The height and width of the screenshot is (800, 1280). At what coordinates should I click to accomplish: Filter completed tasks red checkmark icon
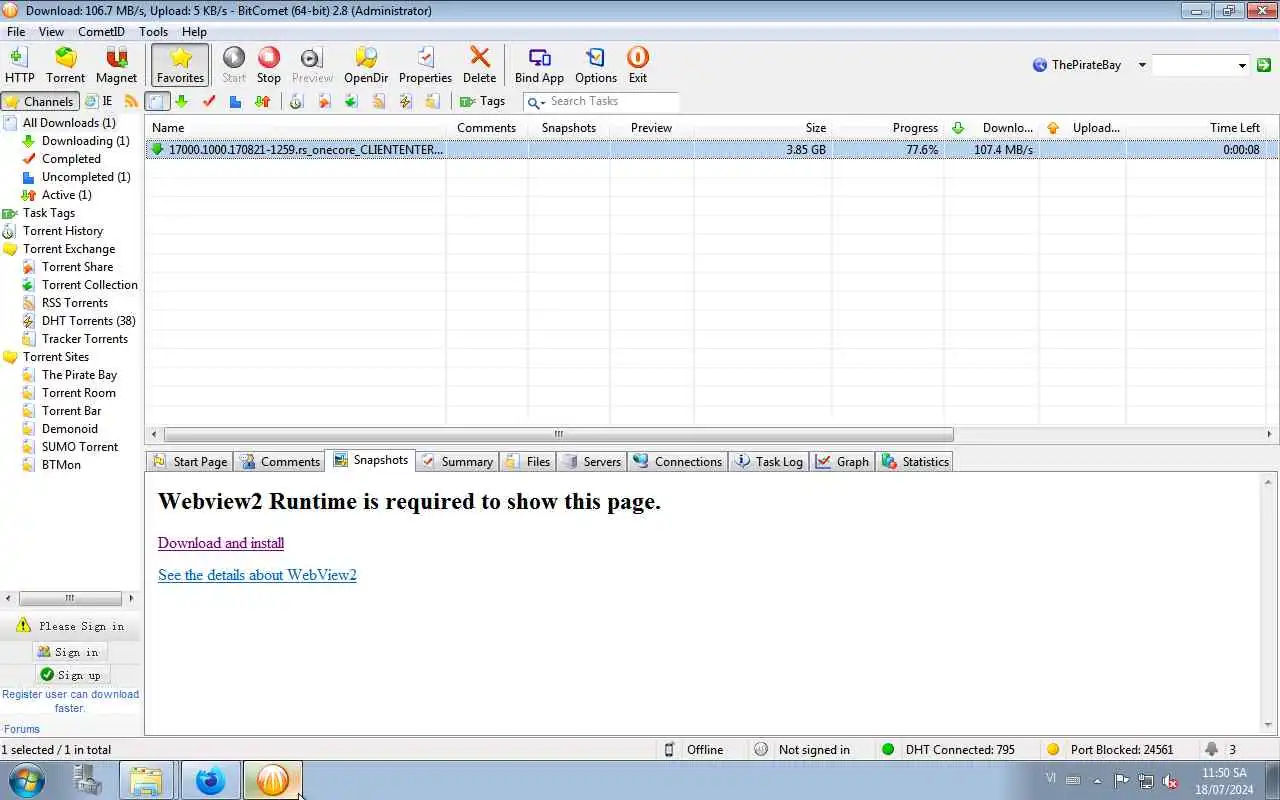[209, 101]
